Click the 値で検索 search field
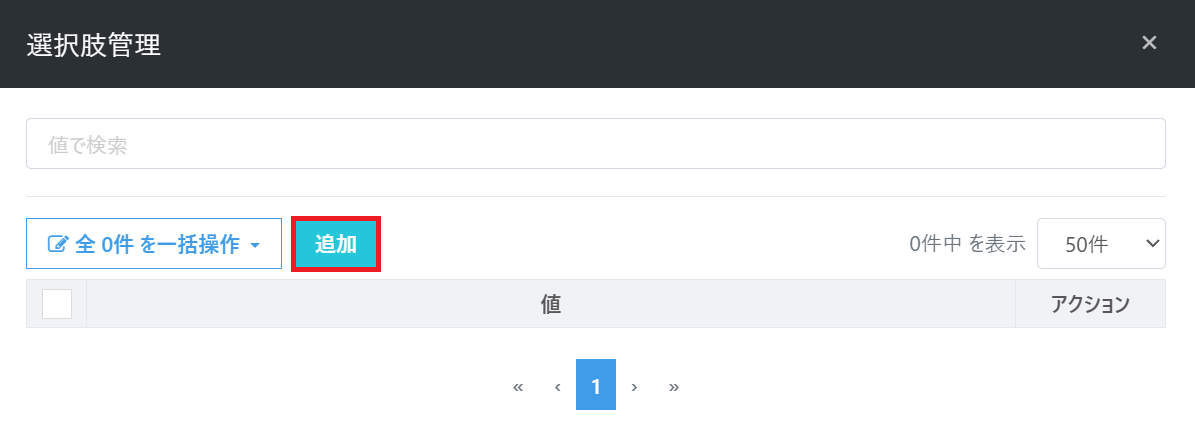 point(596,143)
